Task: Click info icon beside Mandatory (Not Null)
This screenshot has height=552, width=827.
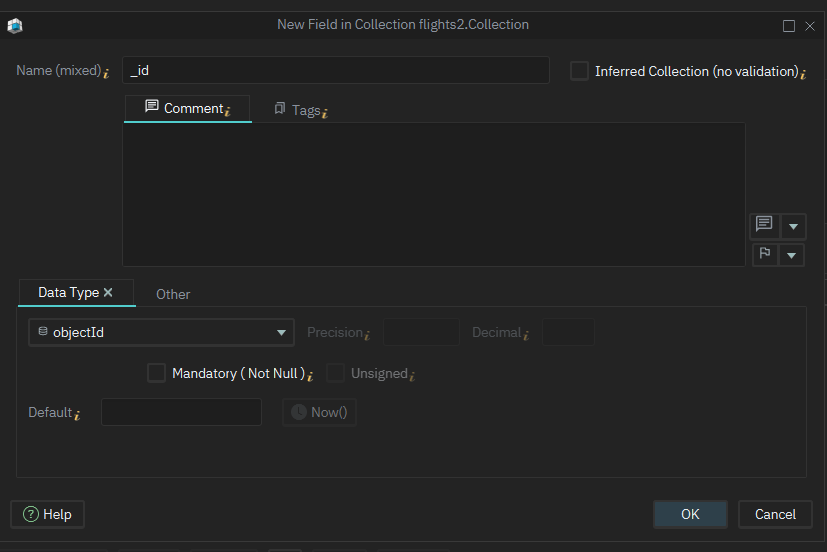Action: pos(310,376)
